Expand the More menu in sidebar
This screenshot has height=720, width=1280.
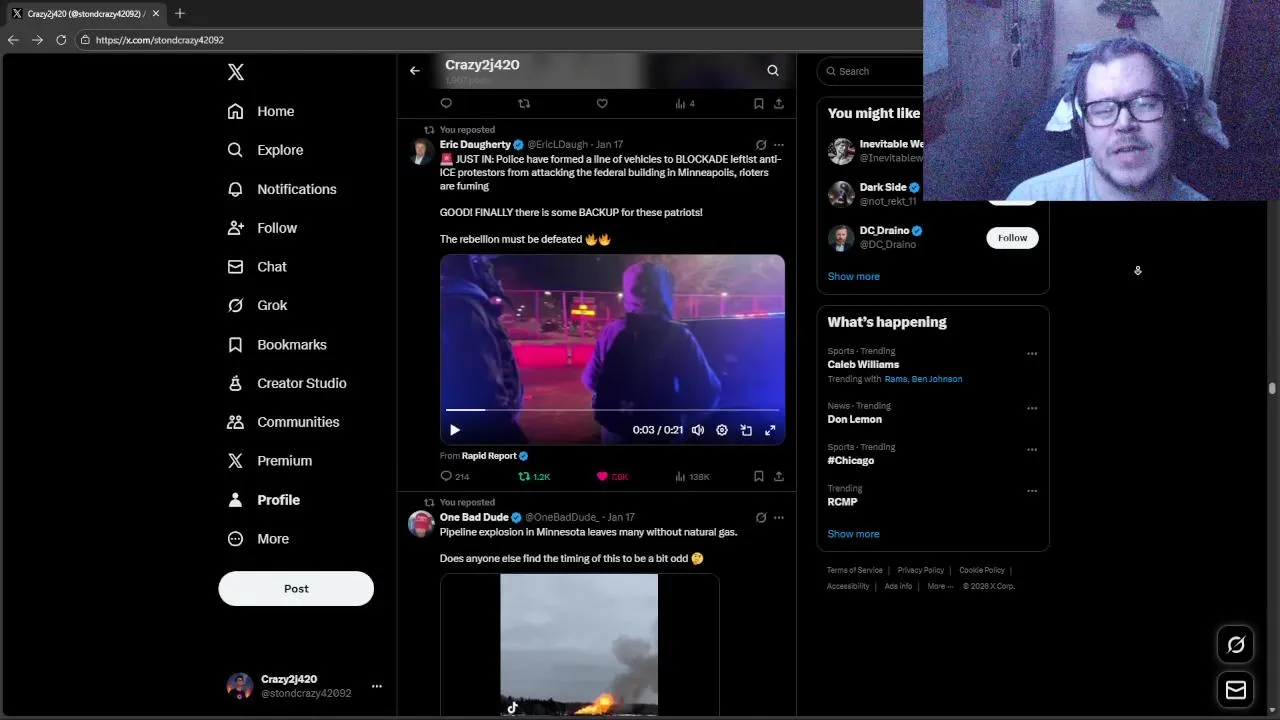(x=258, y=539)
